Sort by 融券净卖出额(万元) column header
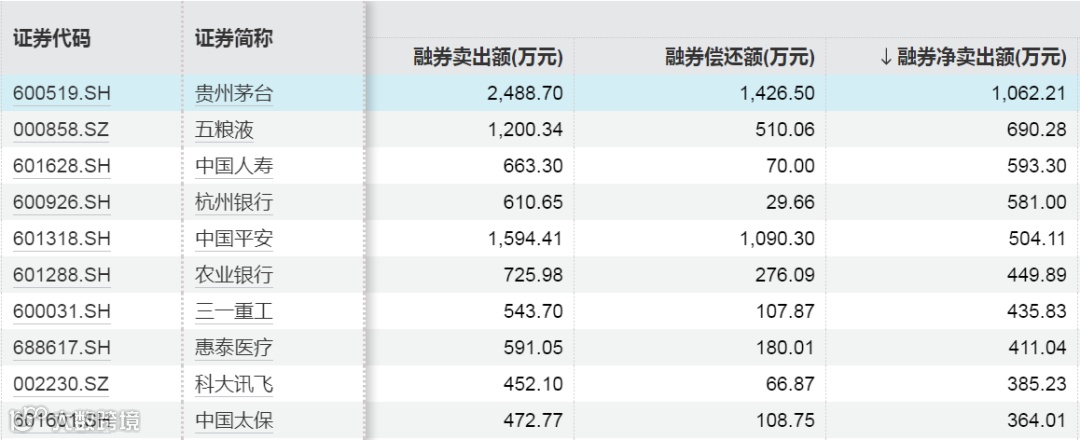1080x440 pixels. click(x=973, y=56)
